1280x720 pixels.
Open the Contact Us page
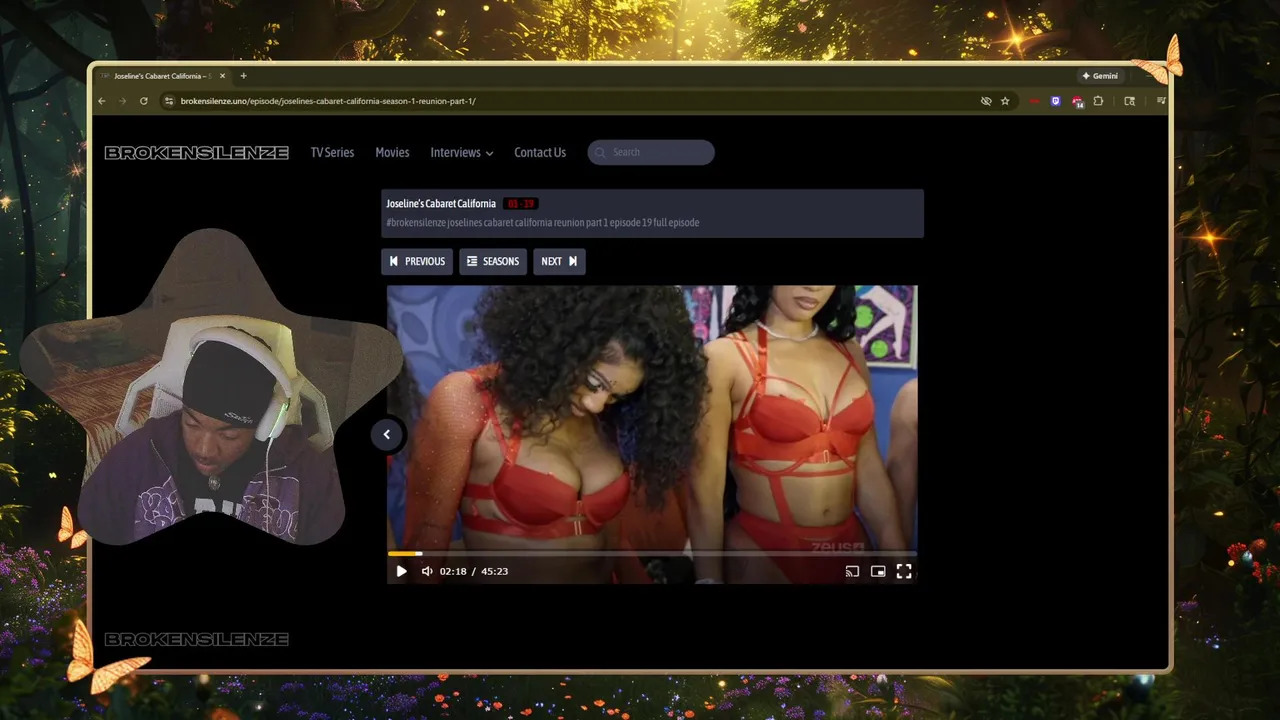tap(540, 152)
